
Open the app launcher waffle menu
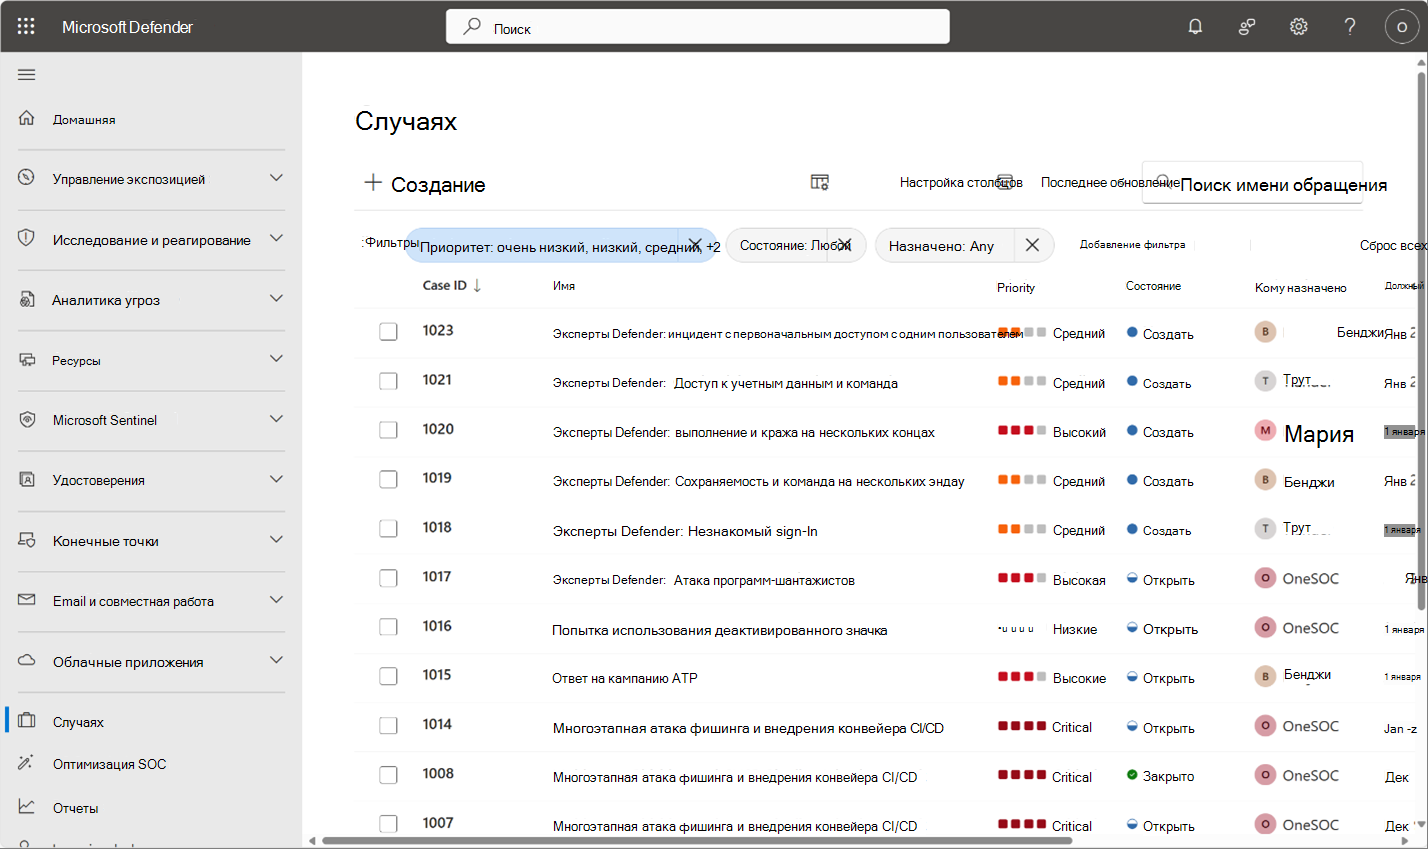[x=26, y=27]
